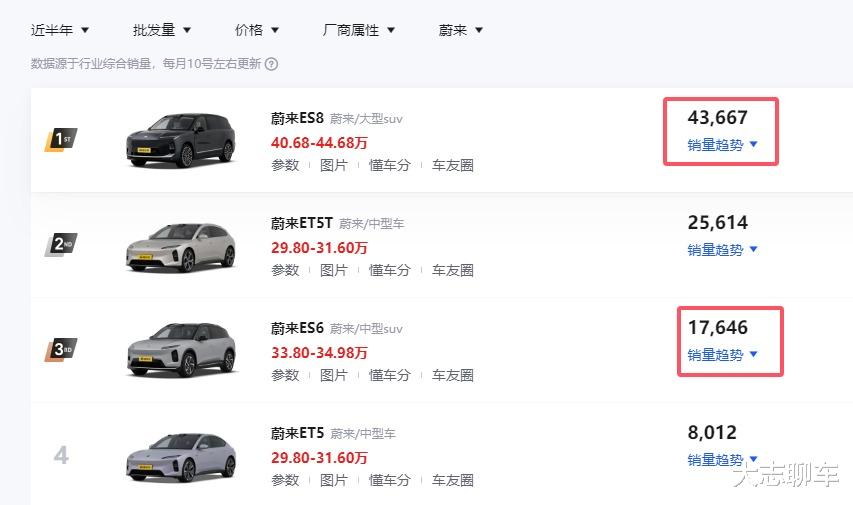This screenshot has width=853, height=505.
Task: Expand the 厂商属性 filter dropdown
Action: [359, 30]
